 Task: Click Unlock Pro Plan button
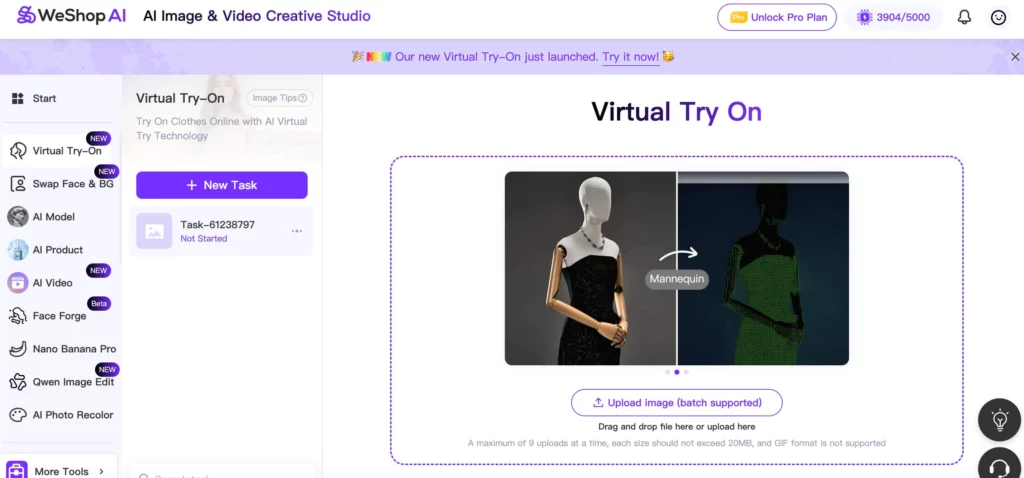[776, 17]
